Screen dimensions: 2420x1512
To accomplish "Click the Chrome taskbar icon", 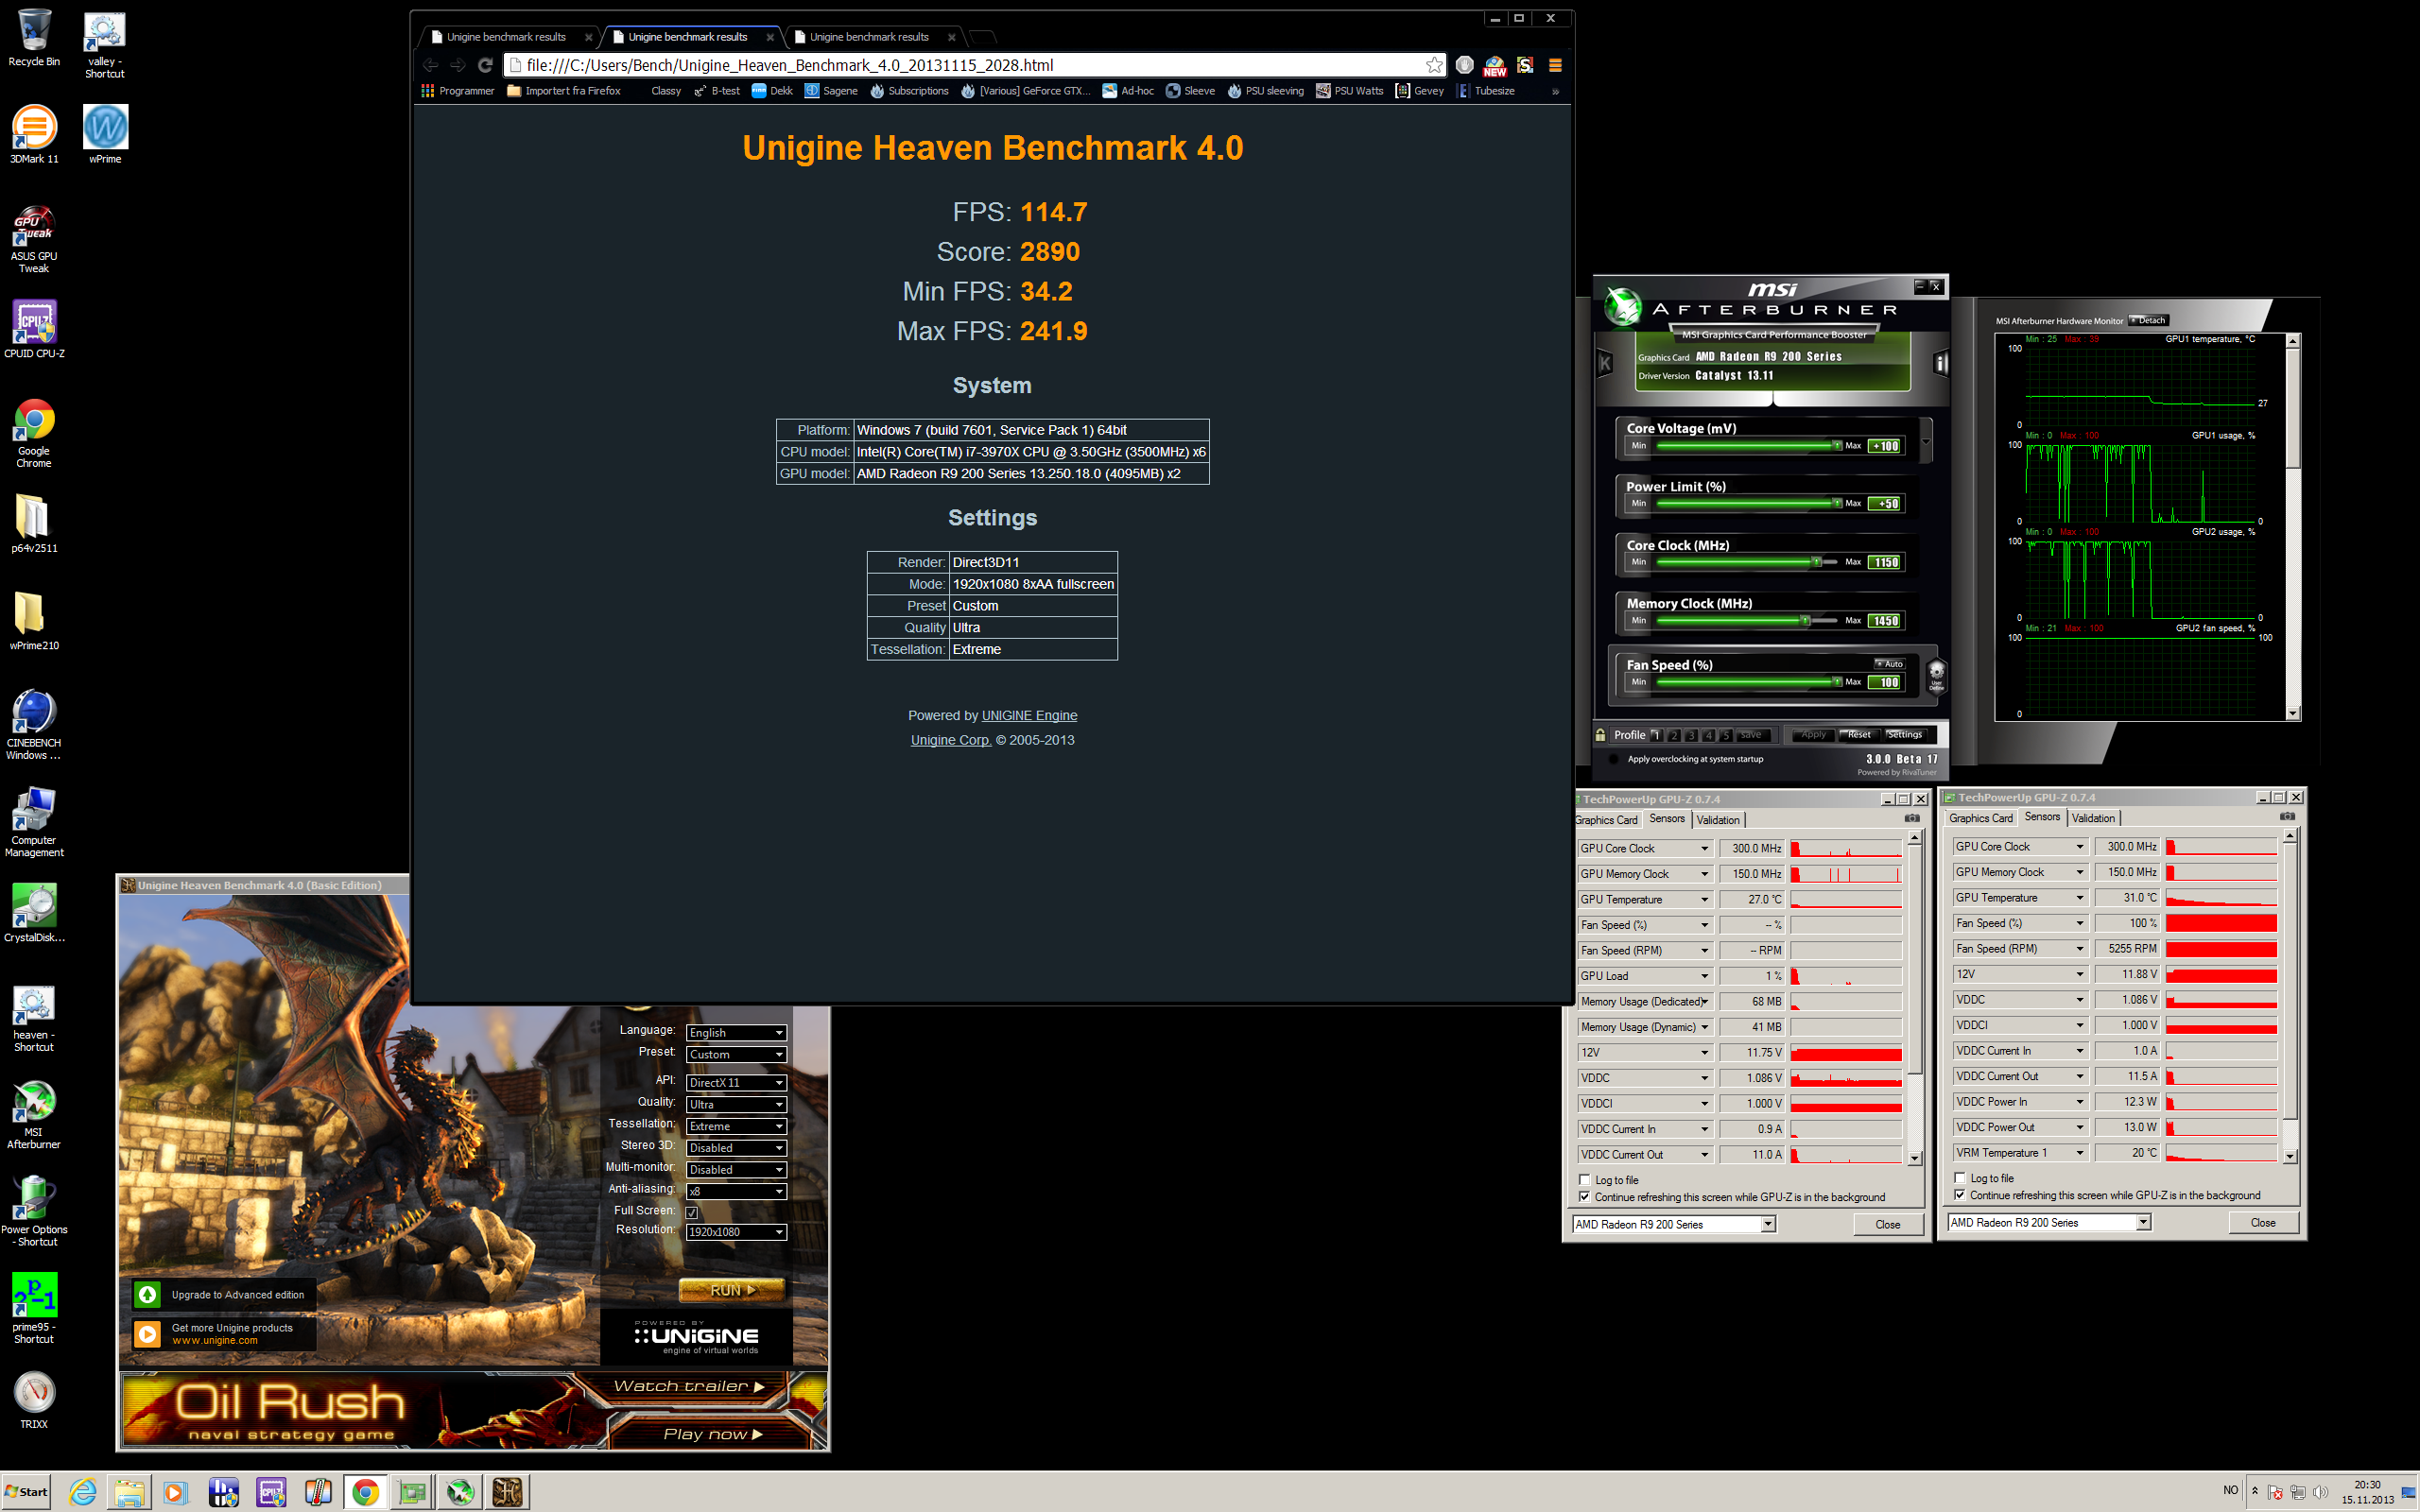I will 365,1492.
